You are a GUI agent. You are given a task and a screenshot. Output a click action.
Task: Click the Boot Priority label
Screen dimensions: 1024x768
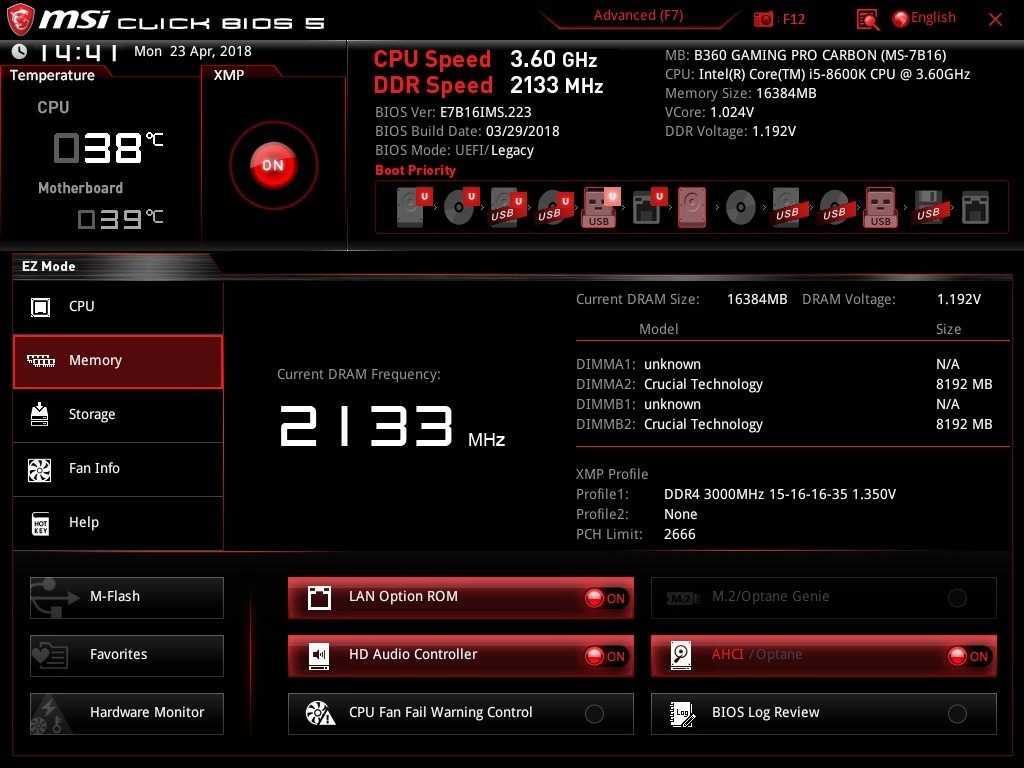point(415,170)
